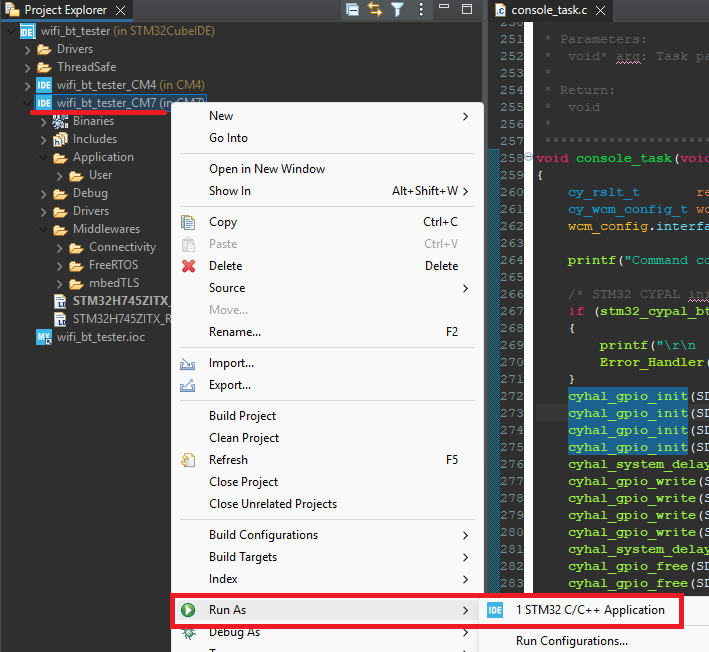This screenshot has width=709, height=652.
Task: Click the green Run As play icon
Action: tap(188, 610)
